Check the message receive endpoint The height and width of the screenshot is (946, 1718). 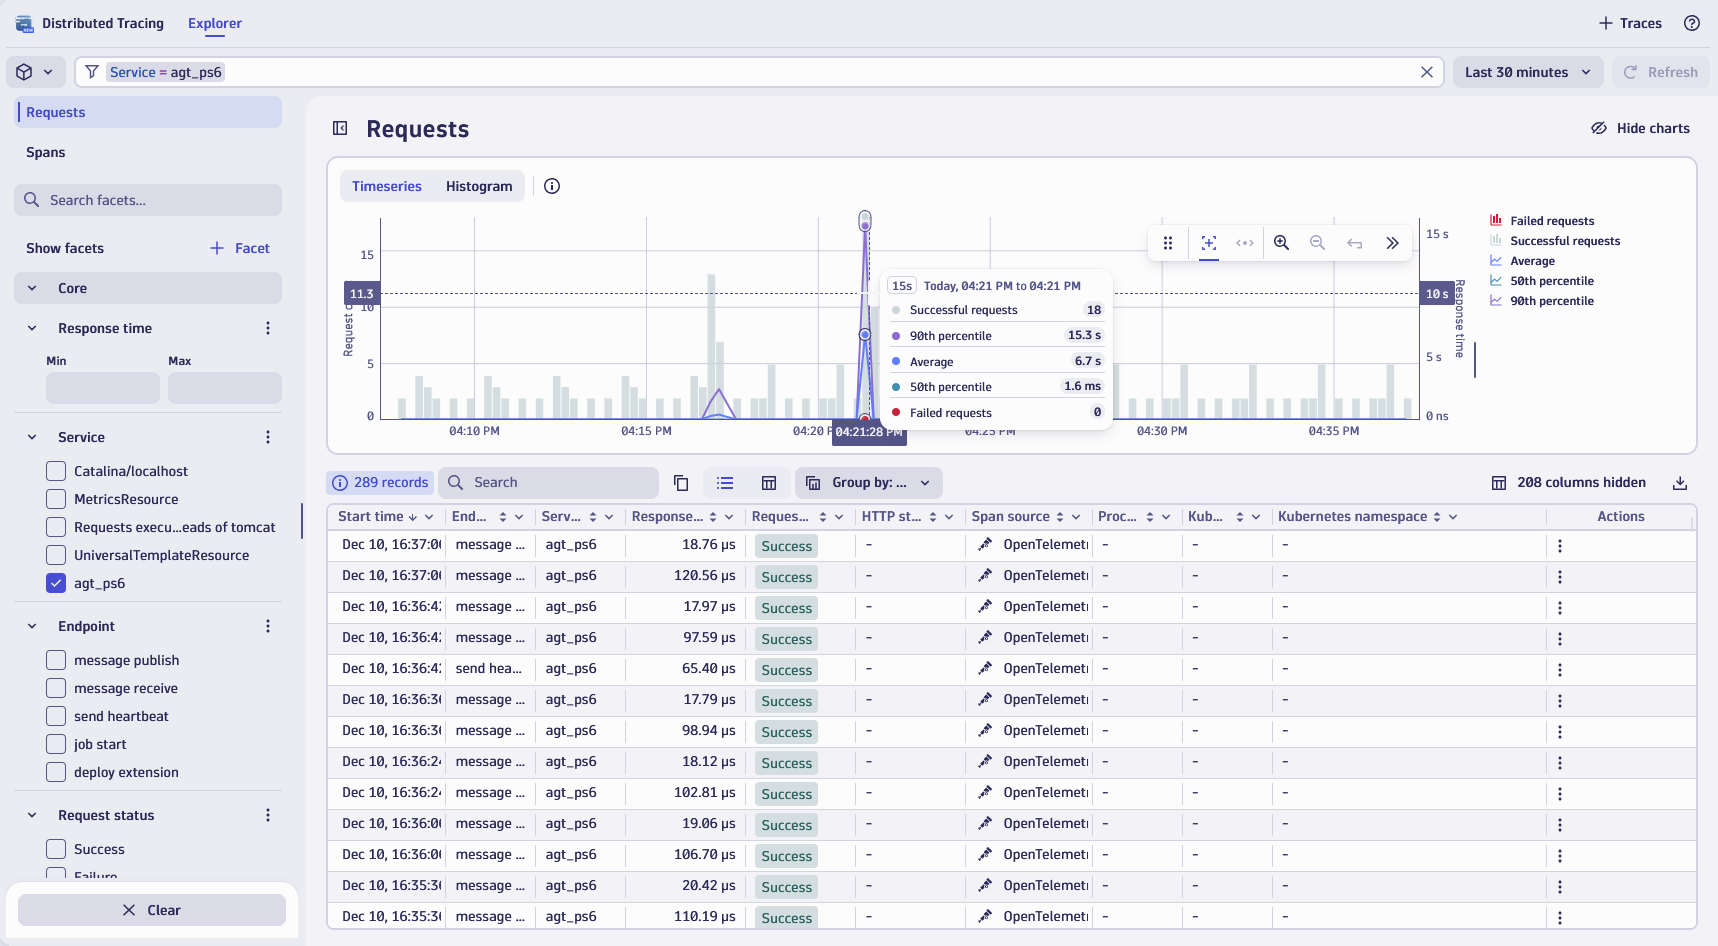point(56,688)
